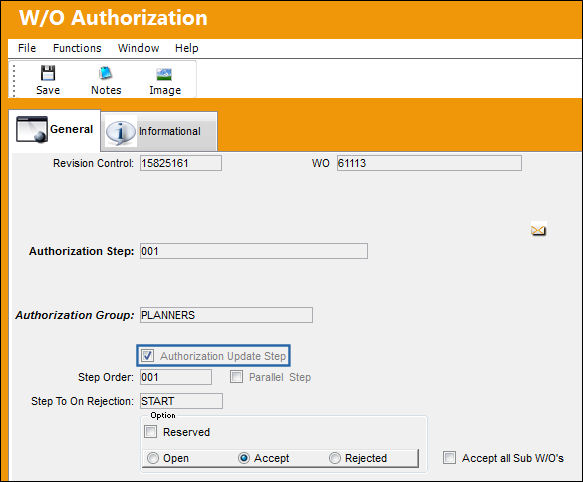Click the 'Authorization Step:' label text

click(x=81, y=251)
